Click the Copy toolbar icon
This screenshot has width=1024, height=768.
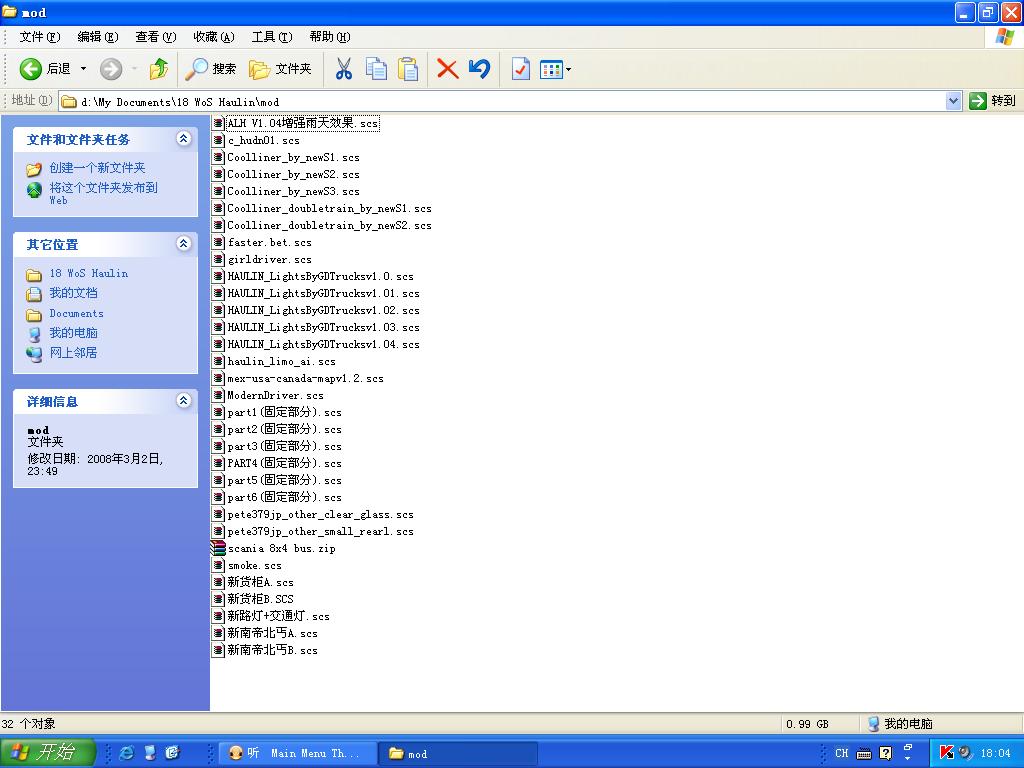click(x=376, y=69)
